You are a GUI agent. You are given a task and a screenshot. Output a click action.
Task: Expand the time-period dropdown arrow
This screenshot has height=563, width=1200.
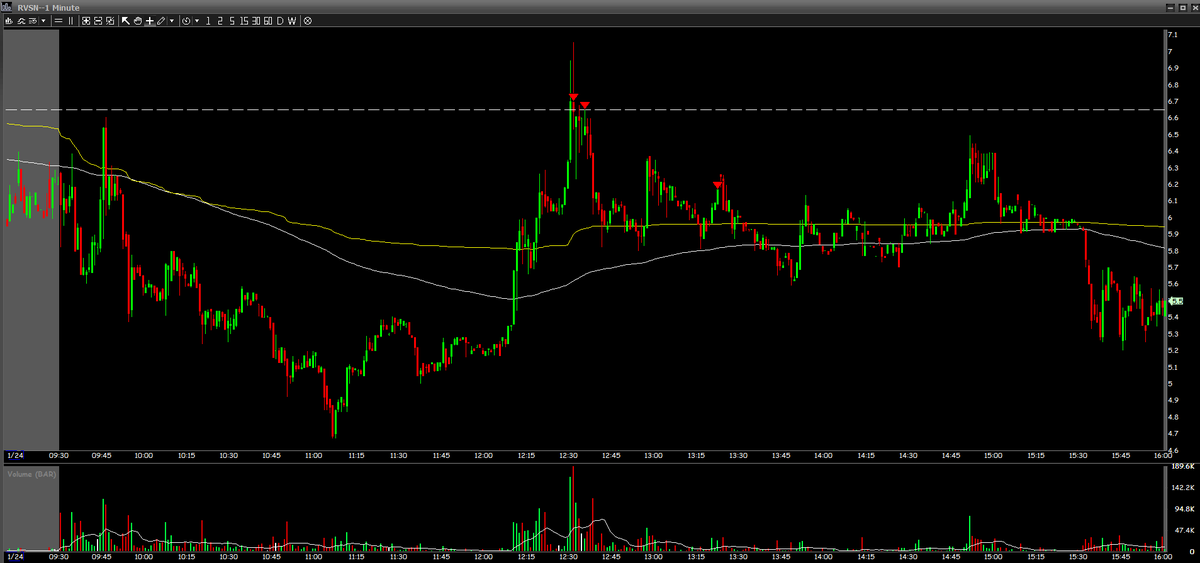[x=197, y=20]
